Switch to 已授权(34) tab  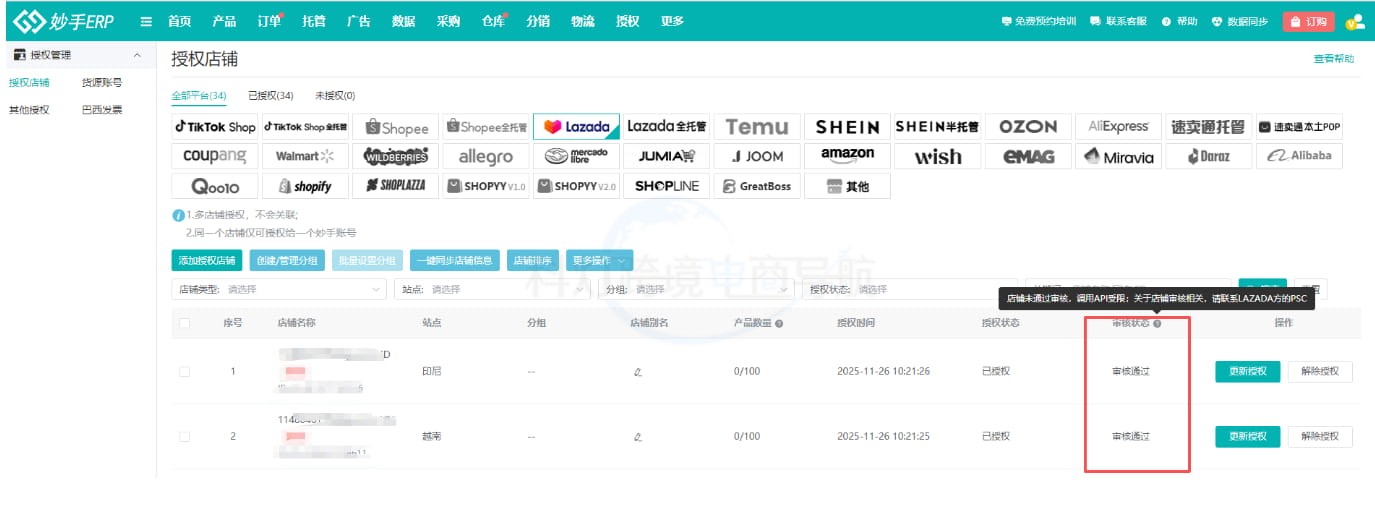coord(270,95)
